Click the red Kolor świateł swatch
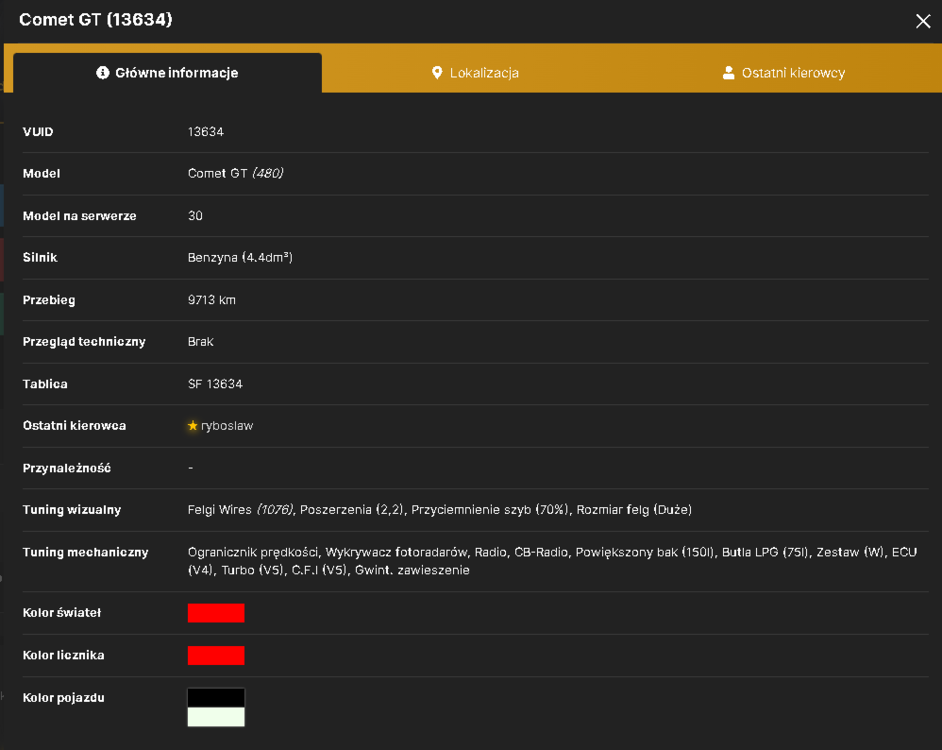The height and width of the screenshot is (750, 942). (216, 613)
